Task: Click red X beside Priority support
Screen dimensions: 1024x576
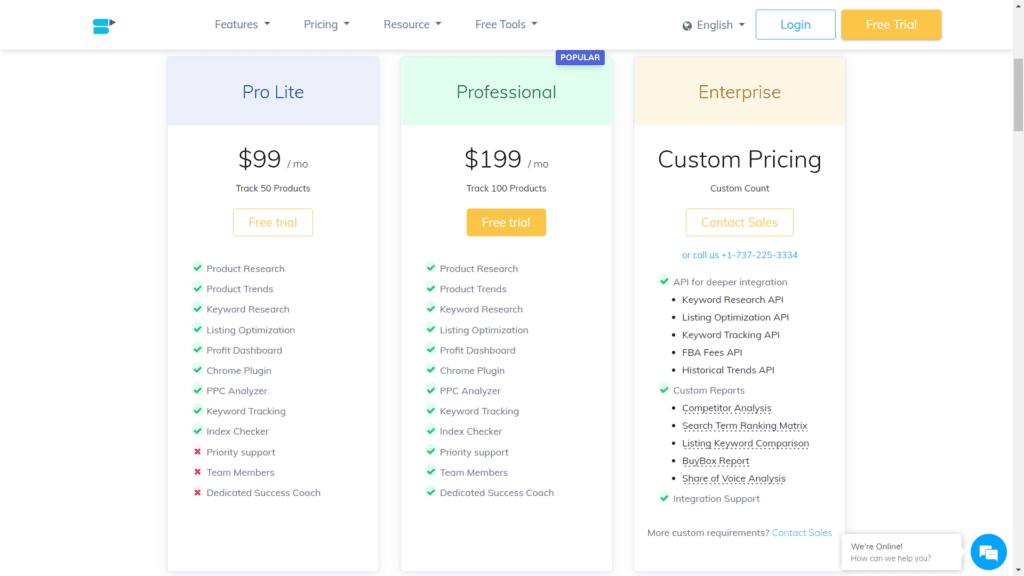Action: (x=197, y=451)
